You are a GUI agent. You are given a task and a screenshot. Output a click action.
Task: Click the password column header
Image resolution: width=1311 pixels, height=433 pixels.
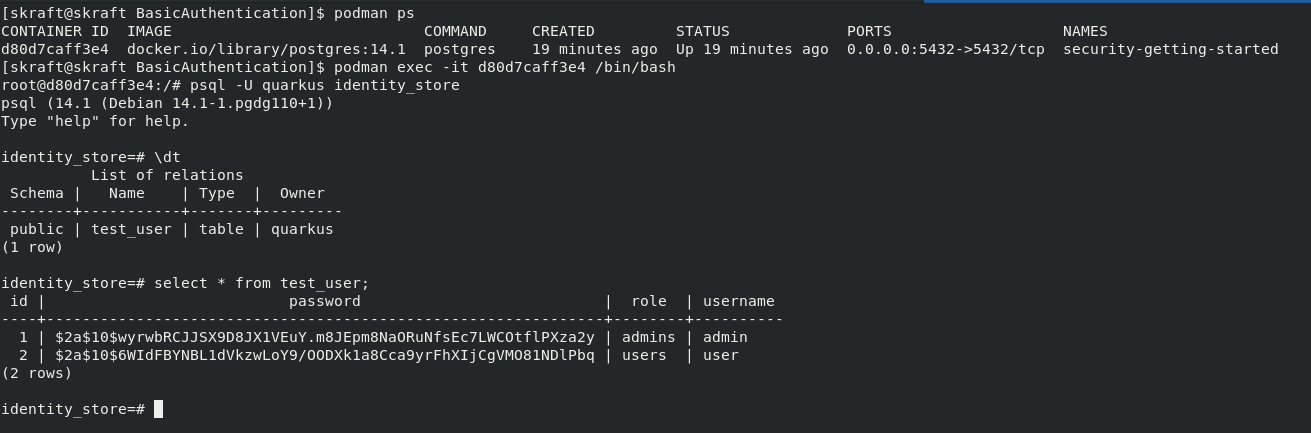[324, 301]
